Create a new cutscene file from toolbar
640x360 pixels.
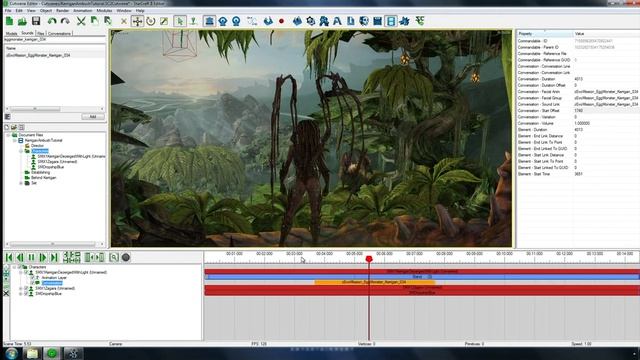9,21
